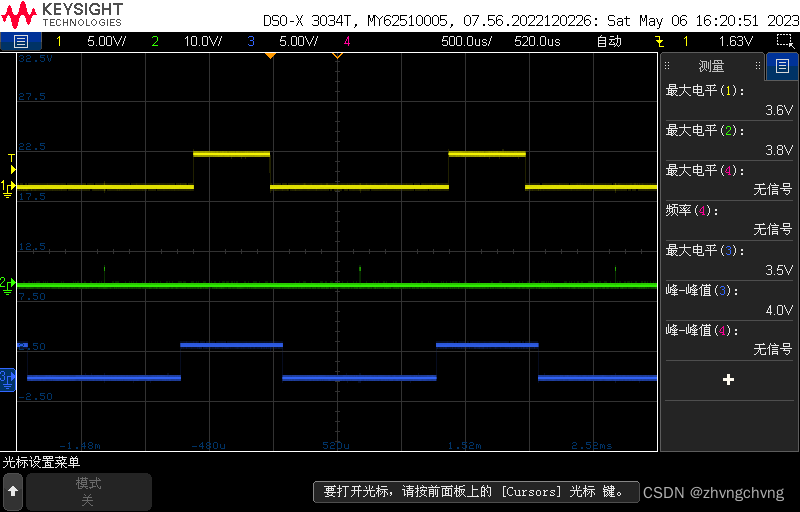Click the timebase value 500.0us/
This screenshot has height=512, width=800.
pos(466,41)
